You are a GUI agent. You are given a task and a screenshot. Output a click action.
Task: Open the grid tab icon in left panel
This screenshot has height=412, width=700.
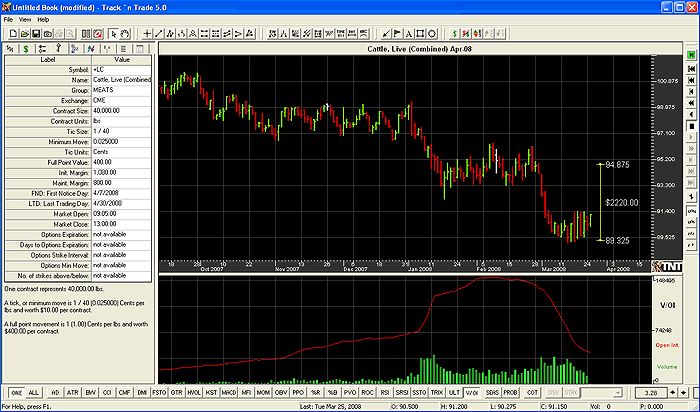123,49
